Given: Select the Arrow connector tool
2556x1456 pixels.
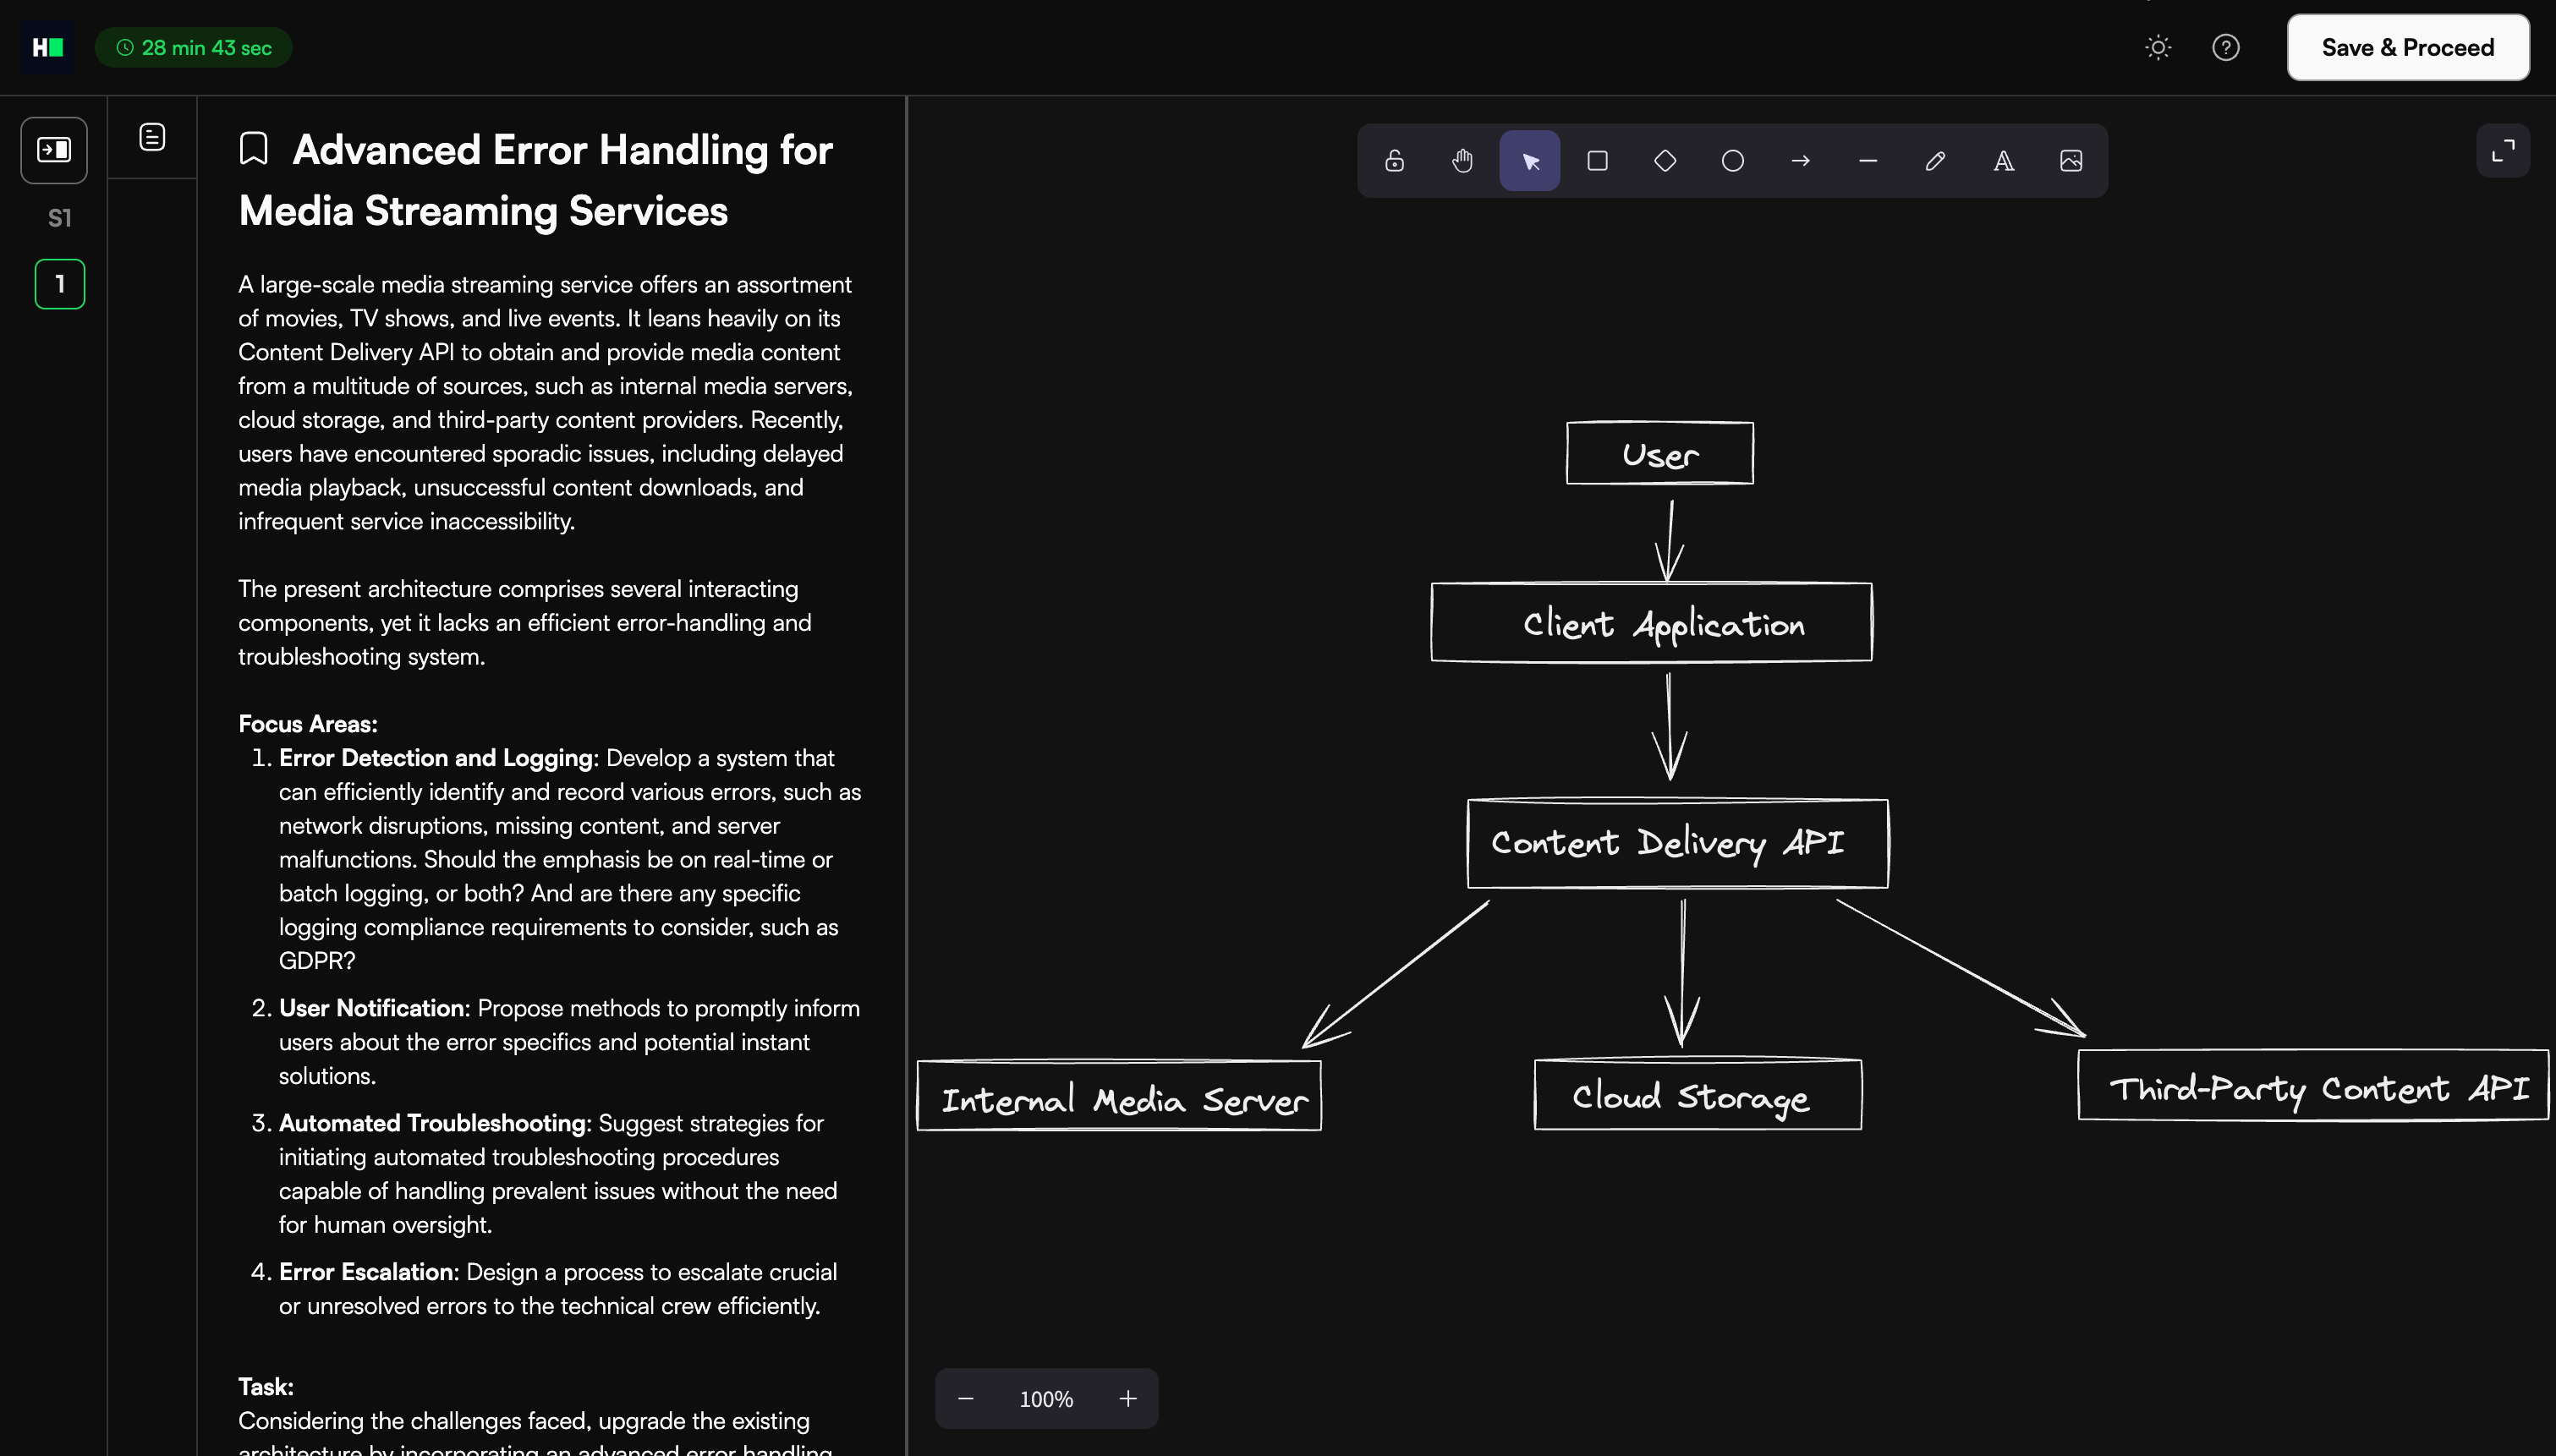Looking at the screenshot, I should point(1800,161).
